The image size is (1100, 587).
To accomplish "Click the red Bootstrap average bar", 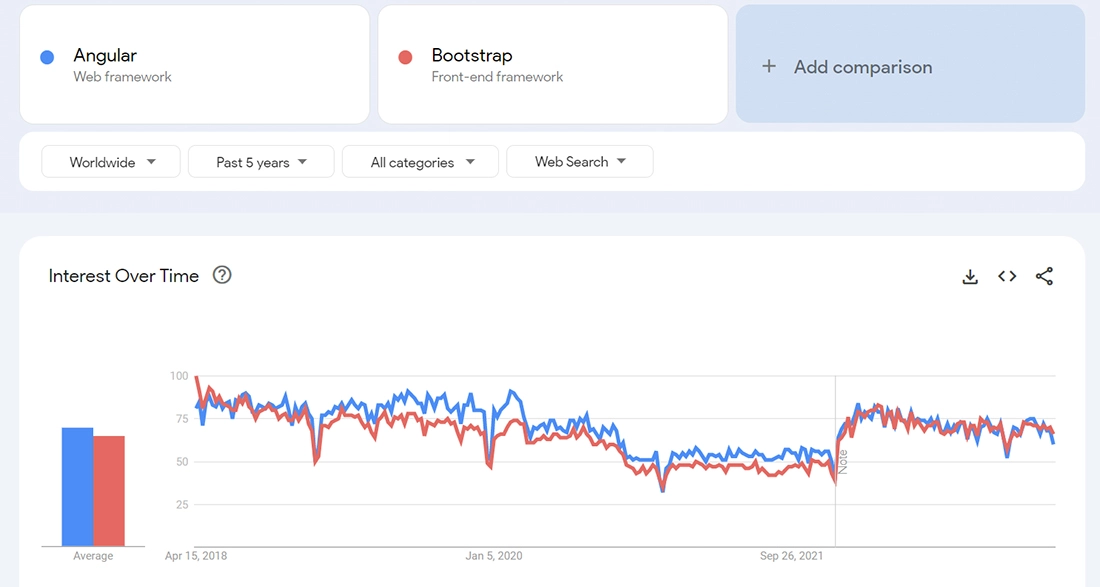I will (109, 491).
